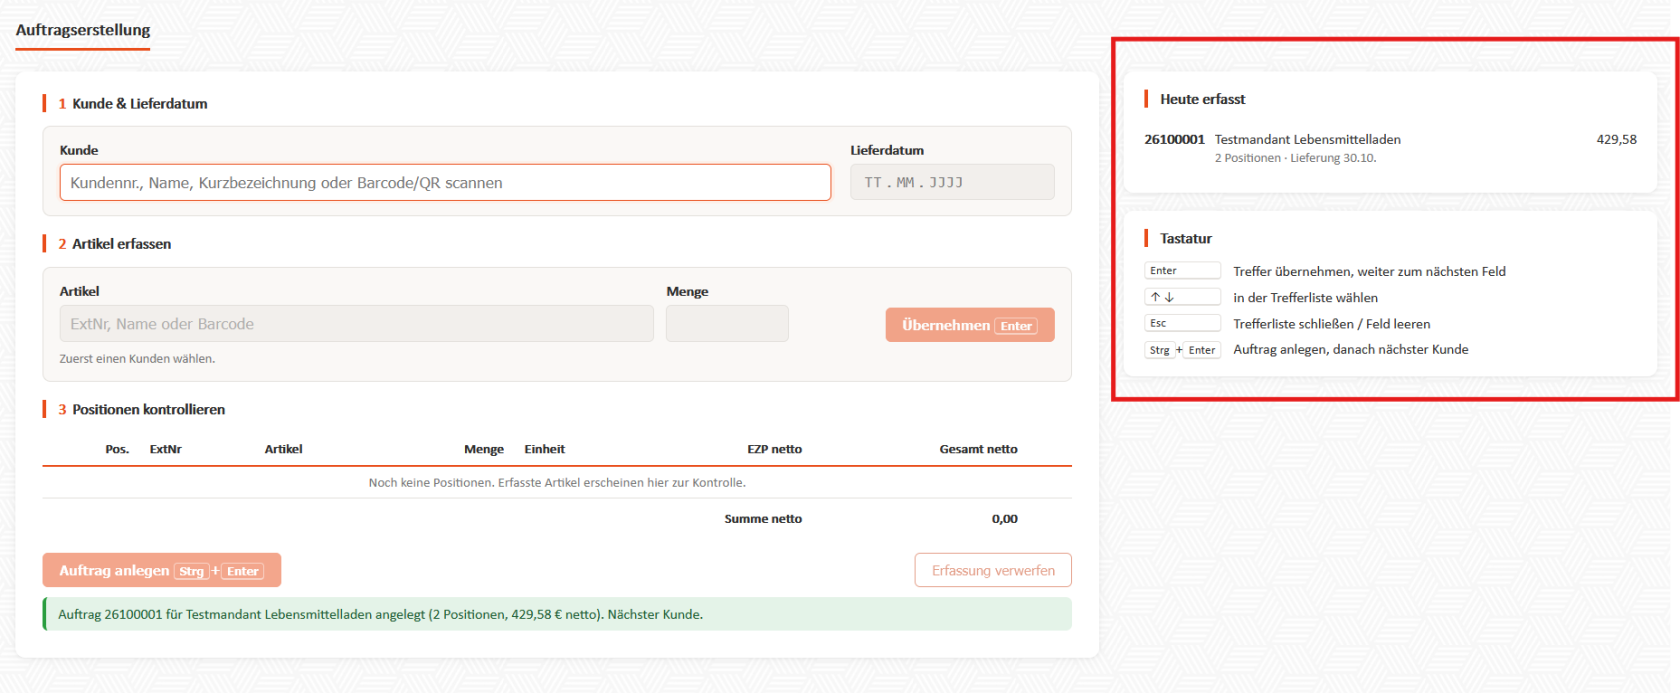1680x693 pixels.
Task: Open the Auftragserstellung tab heading
Action: 83,30
